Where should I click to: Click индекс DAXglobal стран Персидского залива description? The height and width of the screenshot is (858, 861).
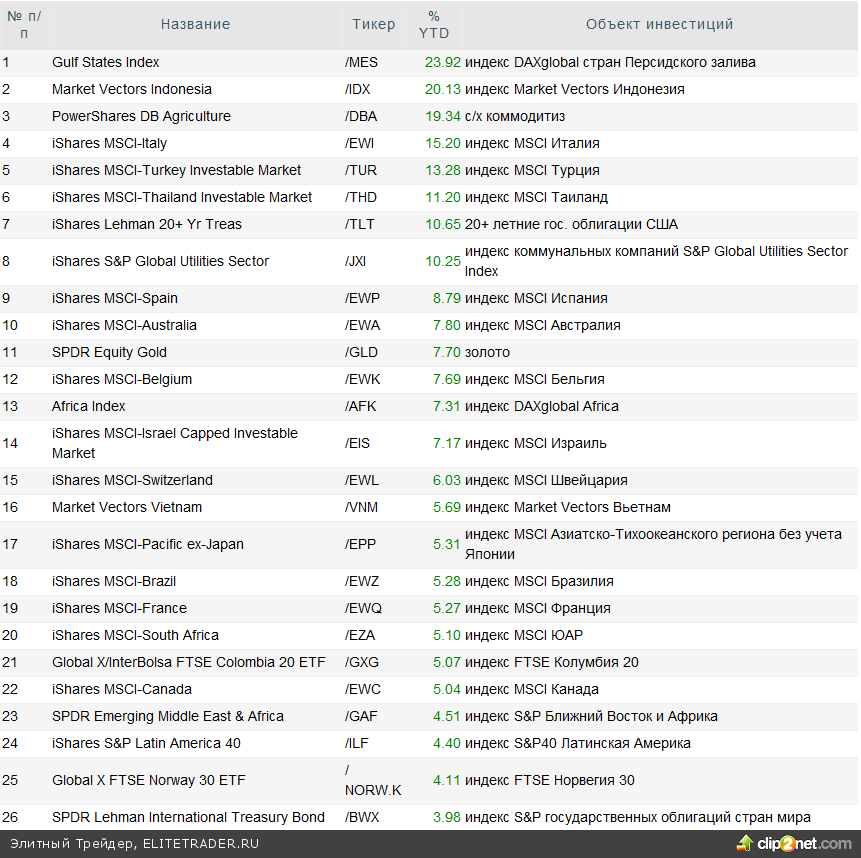pyautogui.click(x=610, y=62)
